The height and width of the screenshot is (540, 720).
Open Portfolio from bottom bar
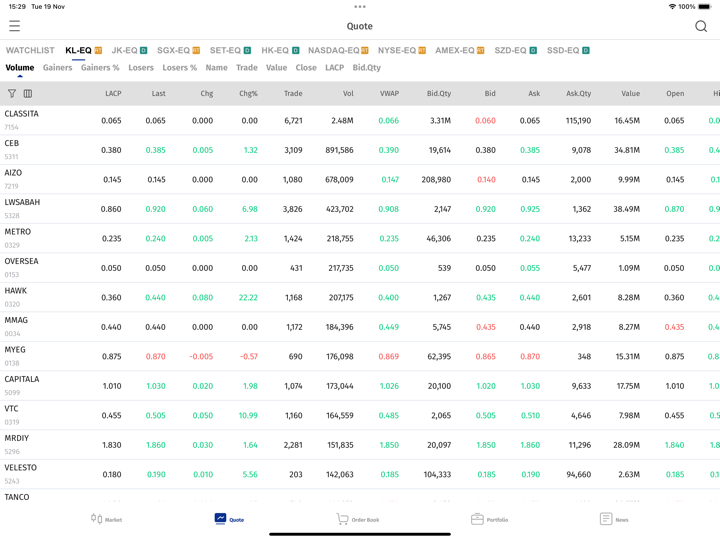(489, 519)
